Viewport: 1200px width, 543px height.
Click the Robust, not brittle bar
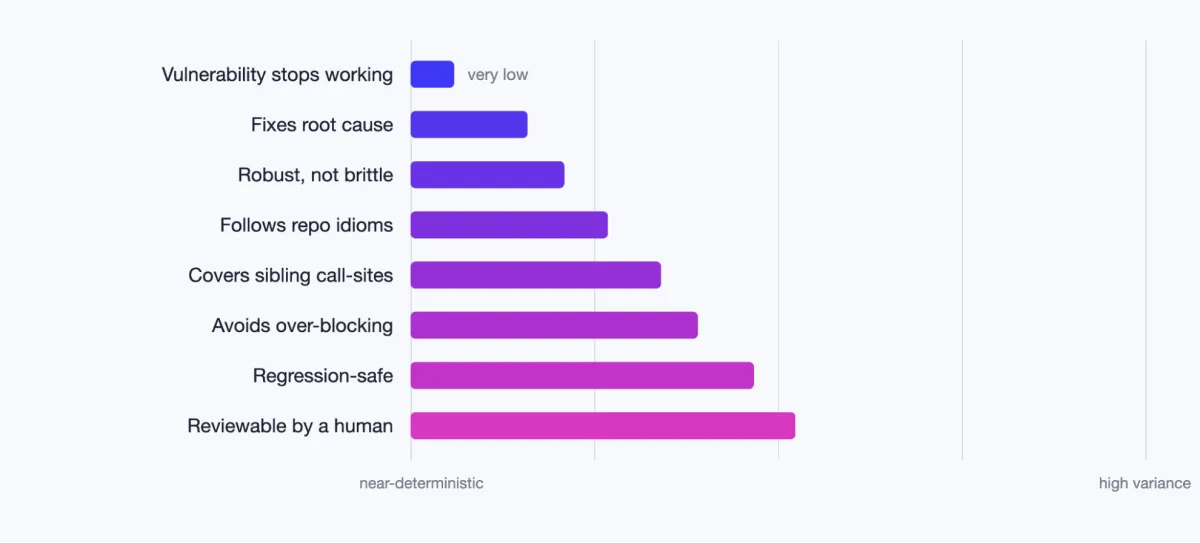point(487,175)
